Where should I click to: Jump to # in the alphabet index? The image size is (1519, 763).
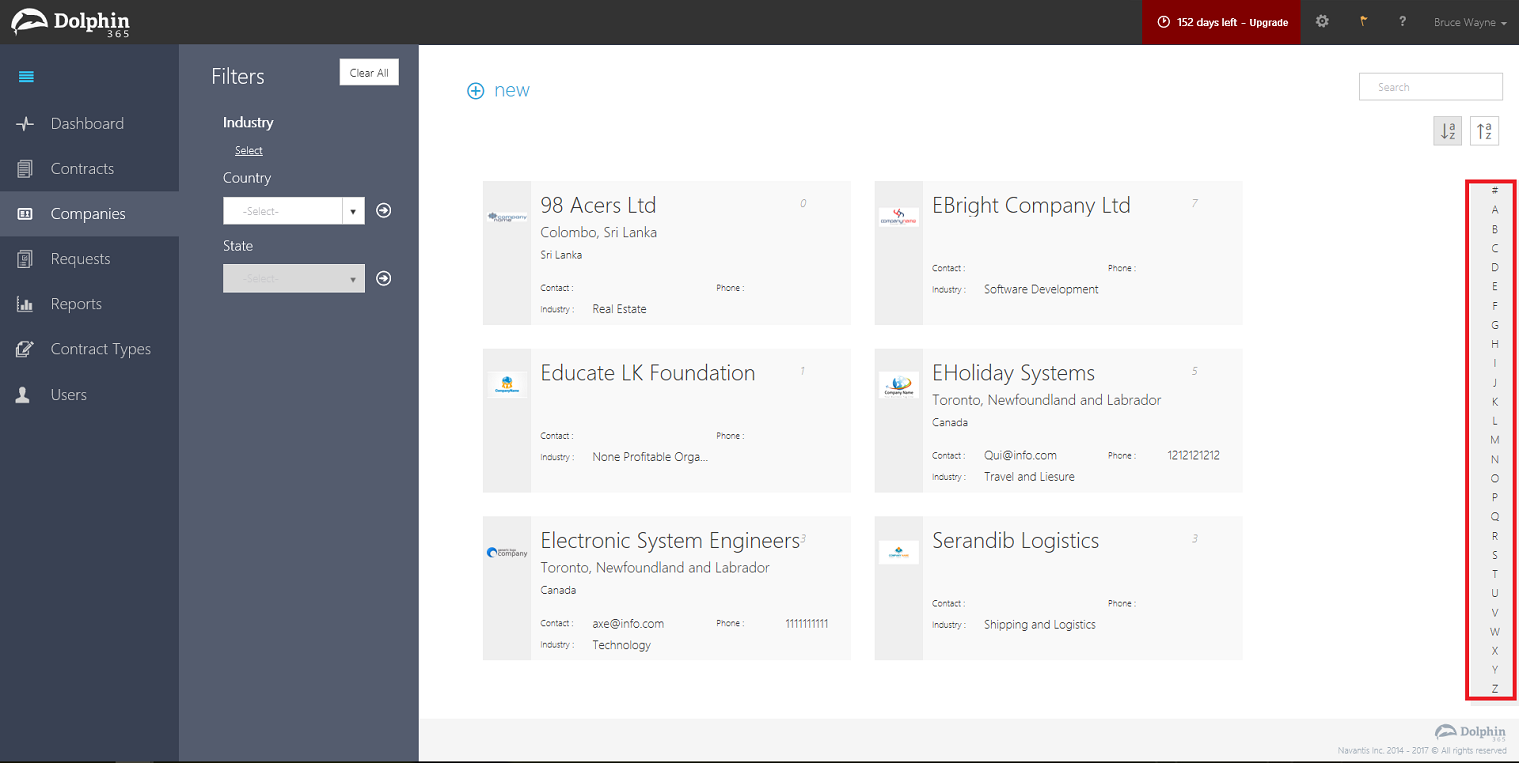click(1495, 191)
